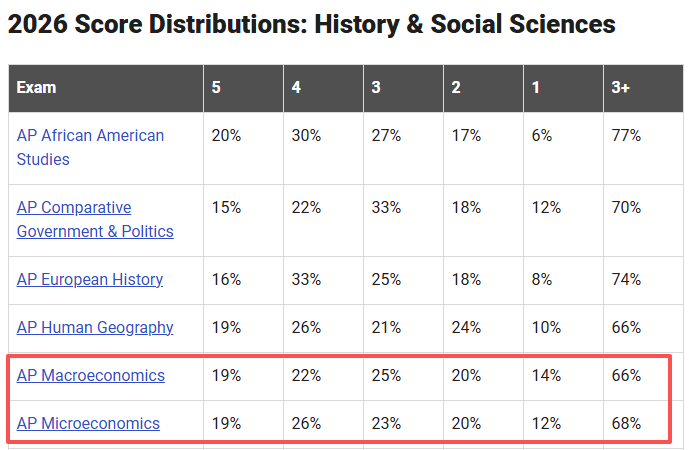The width and height of the screenshot is (689, 450).
Task: Open AP Comparative Government & Politics link
Action: click(x=95, y=219)
